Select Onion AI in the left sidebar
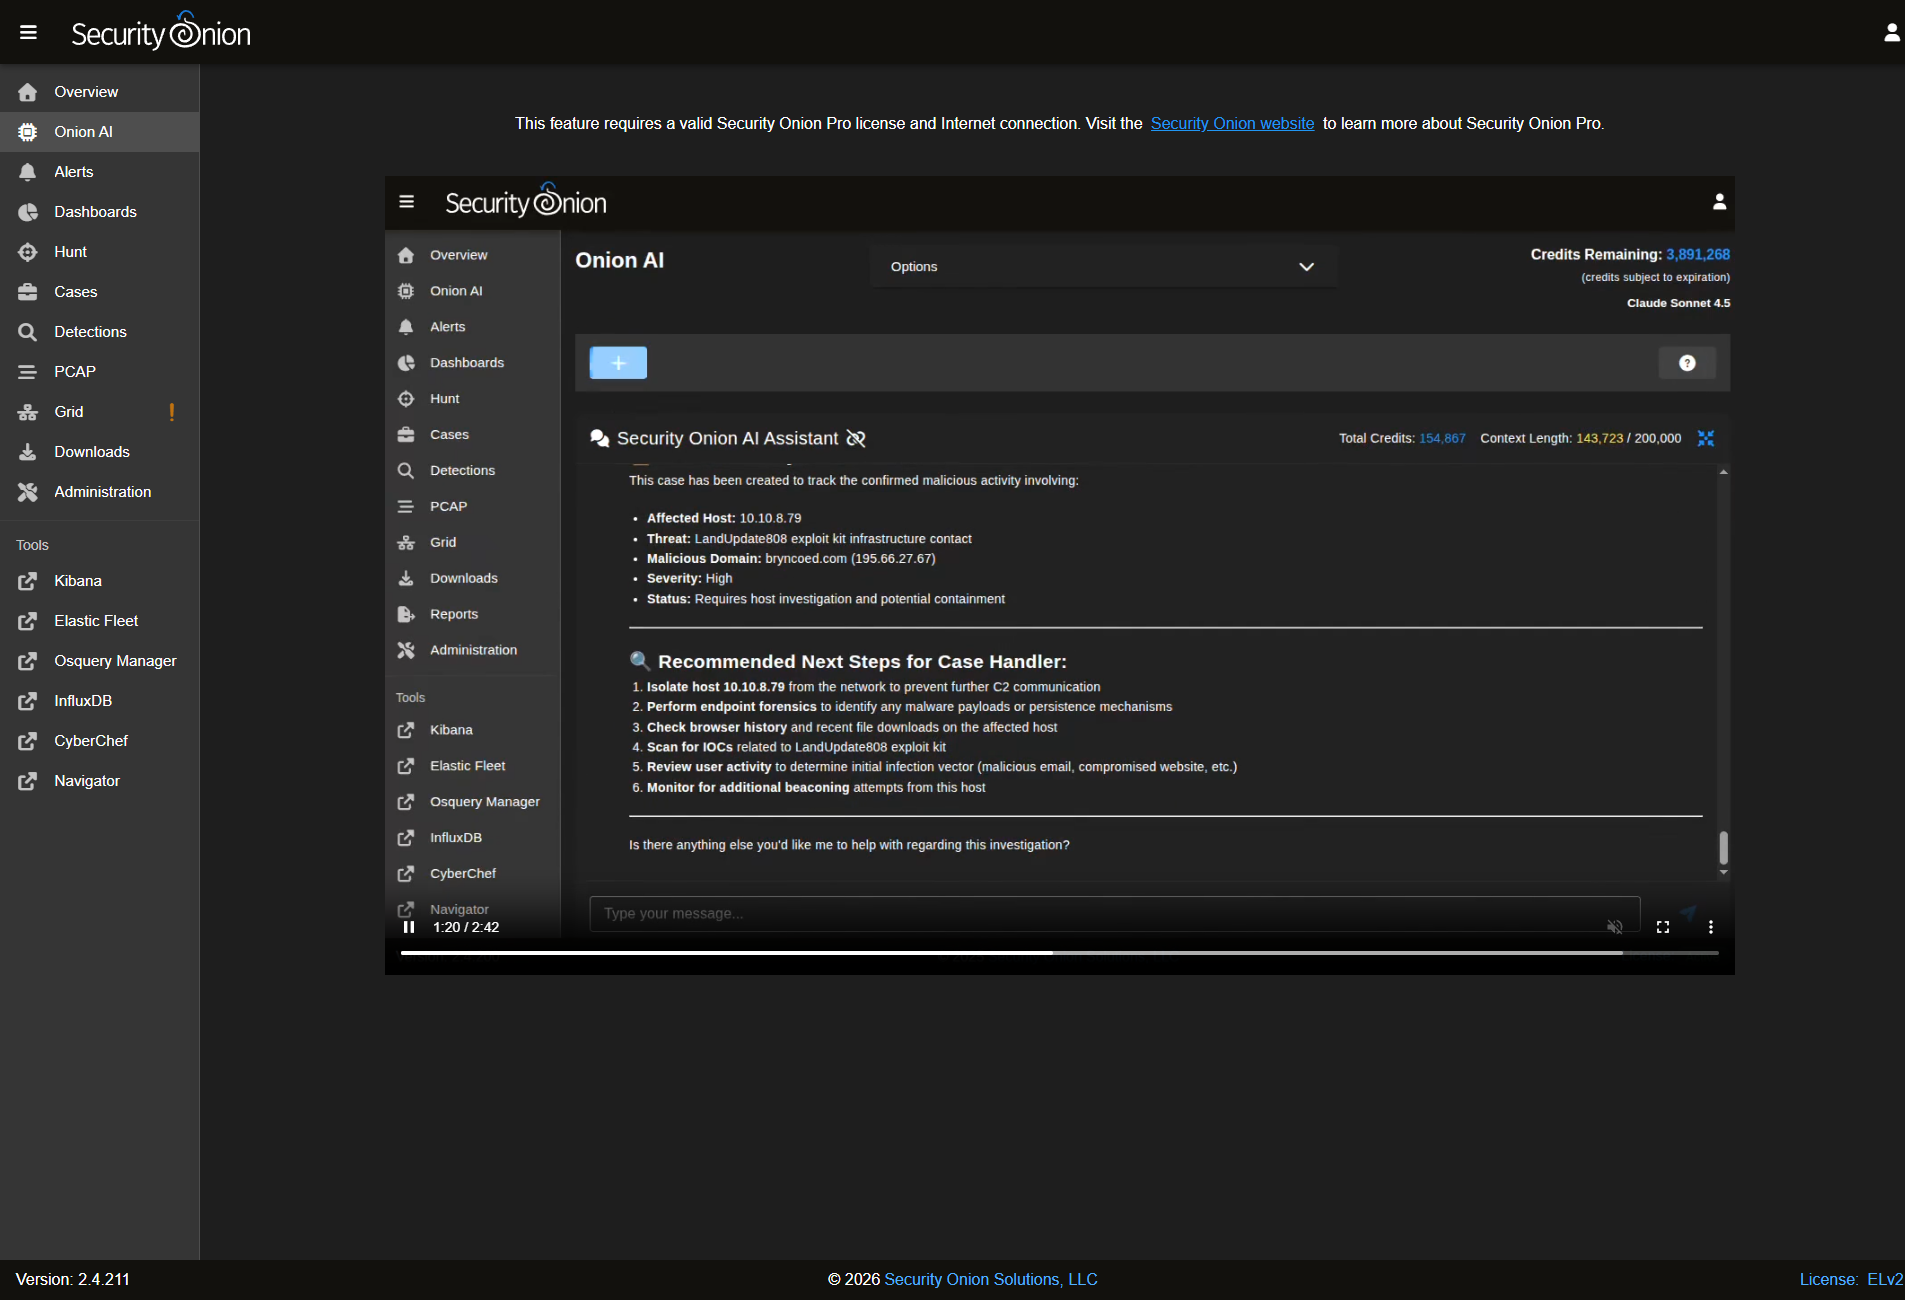Image resolution: width=1905 pixels, height=1300 pixels. (100, 132)
